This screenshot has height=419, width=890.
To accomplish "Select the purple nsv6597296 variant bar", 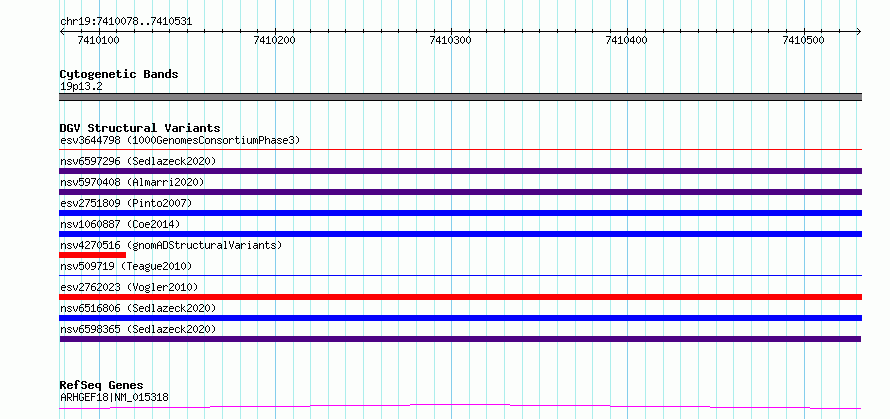I will [x=460, y=171].
